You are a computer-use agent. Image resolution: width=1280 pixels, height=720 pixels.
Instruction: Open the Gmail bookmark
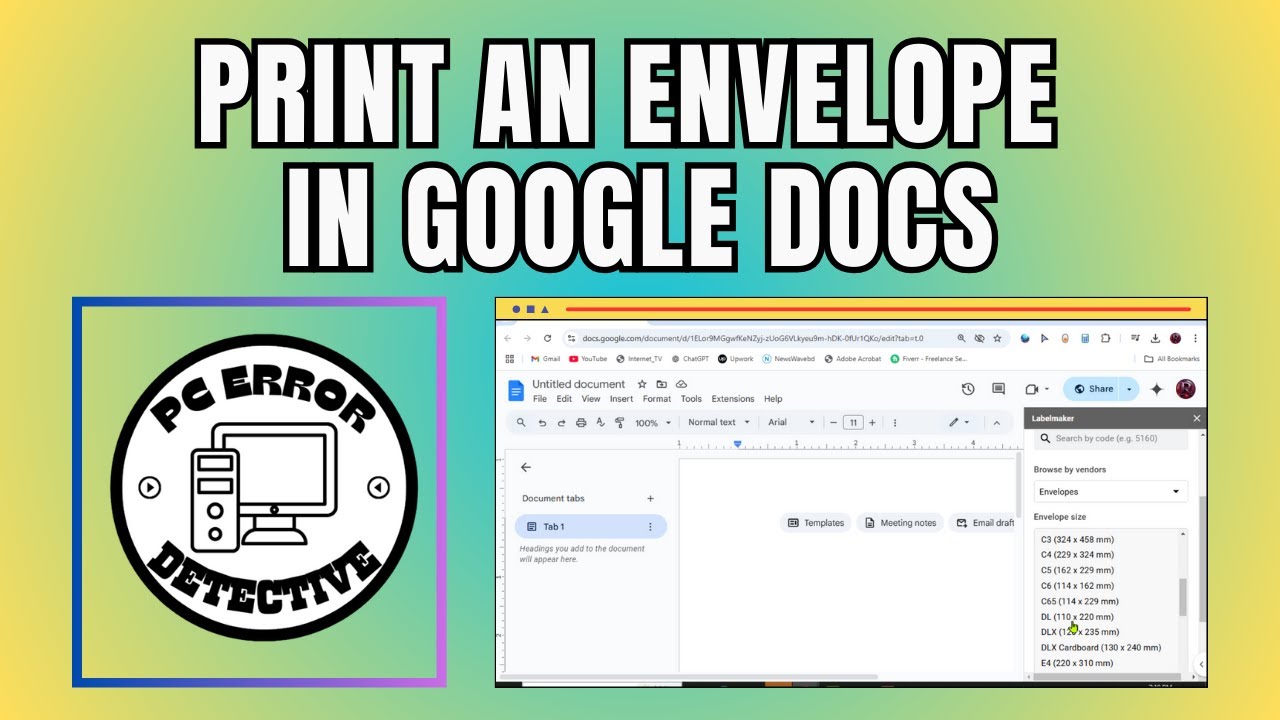pos(545,358)
